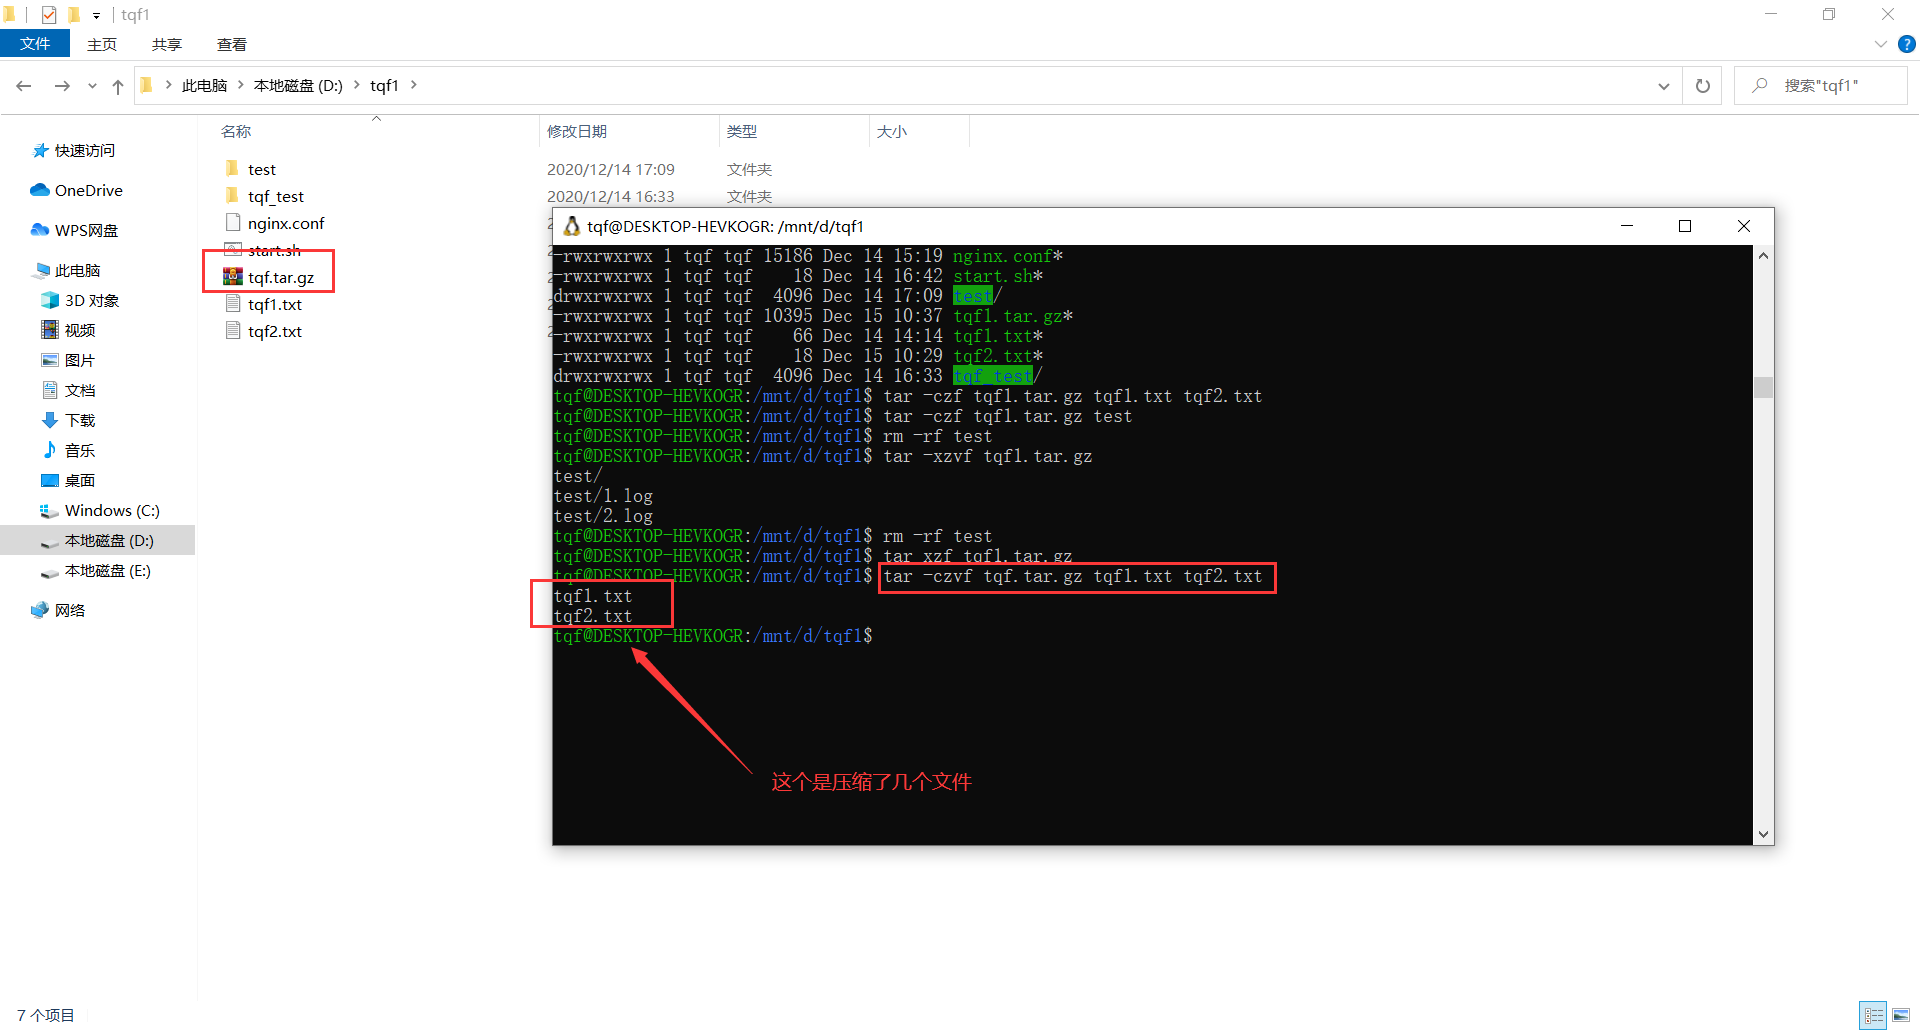Close the terminal window

pos(1744,226)
